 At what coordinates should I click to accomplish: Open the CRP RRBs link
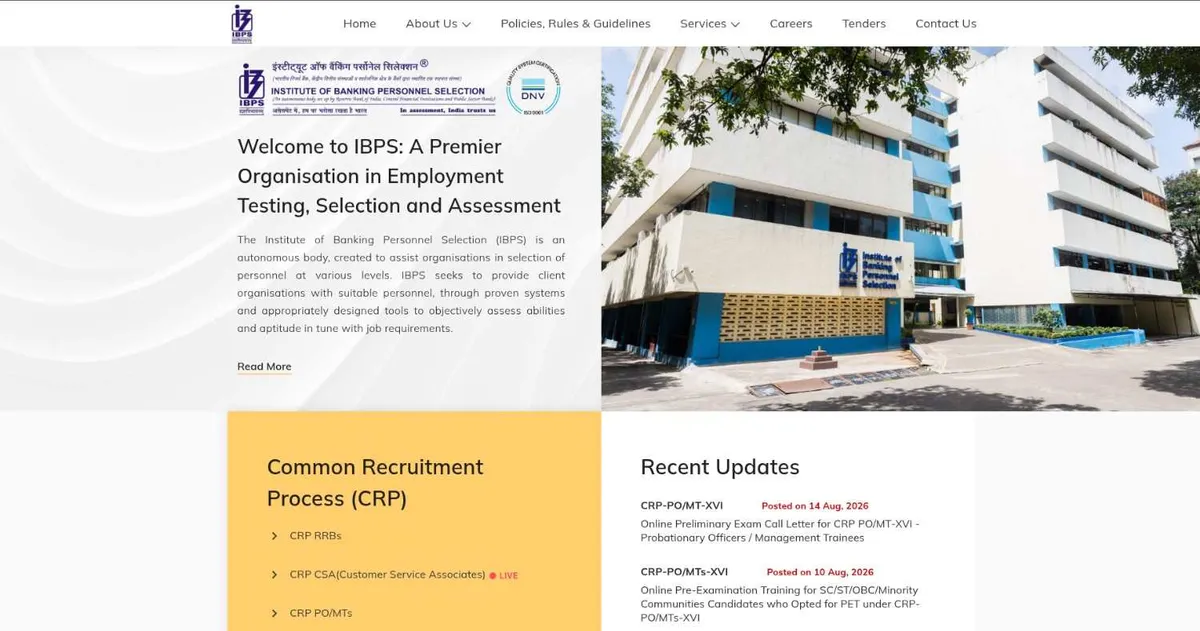point(315,536)
